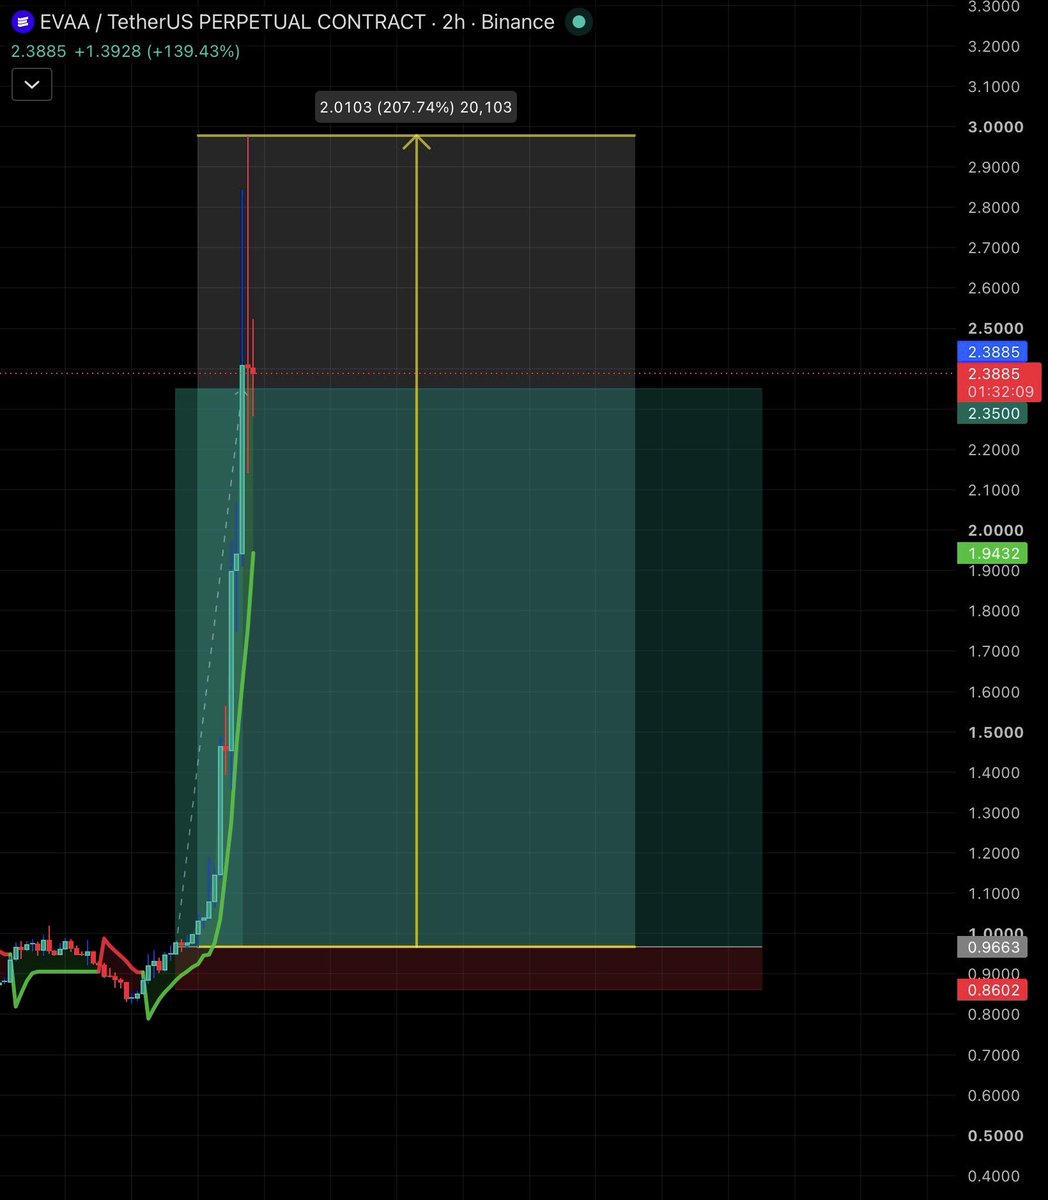Click the red 0.8602 stop price label

tap(992, 991)
